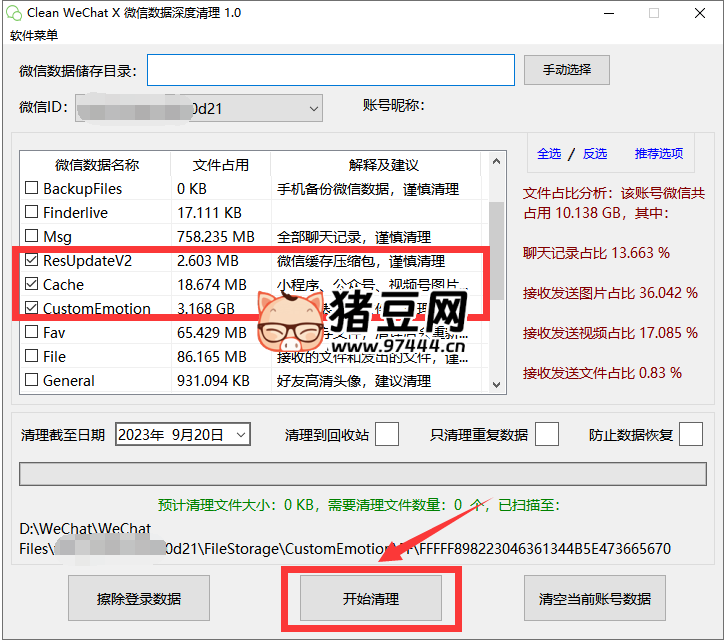726x642 pixels.
Task: Click the cleaning progress bar
Action: [x=363, y=474]
